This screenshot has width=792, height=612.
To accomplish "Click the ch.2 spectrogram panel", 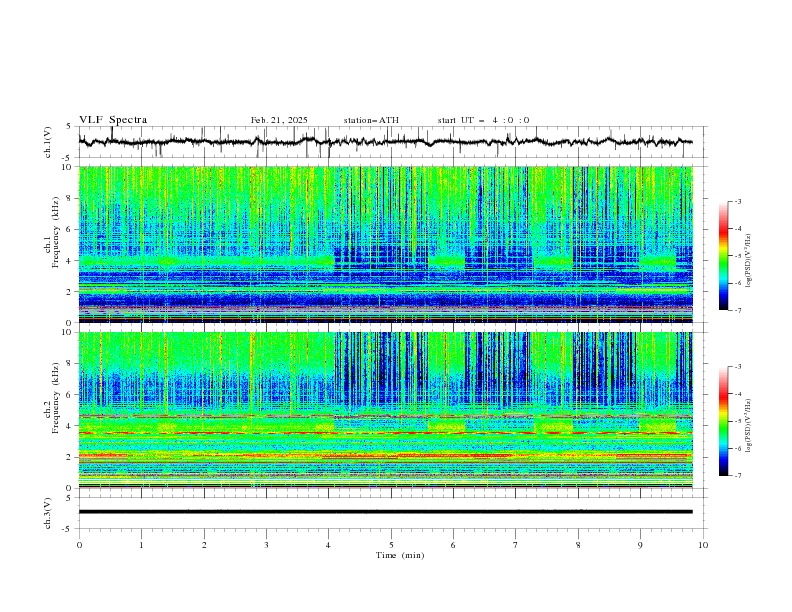I will (x=385, y=410).
